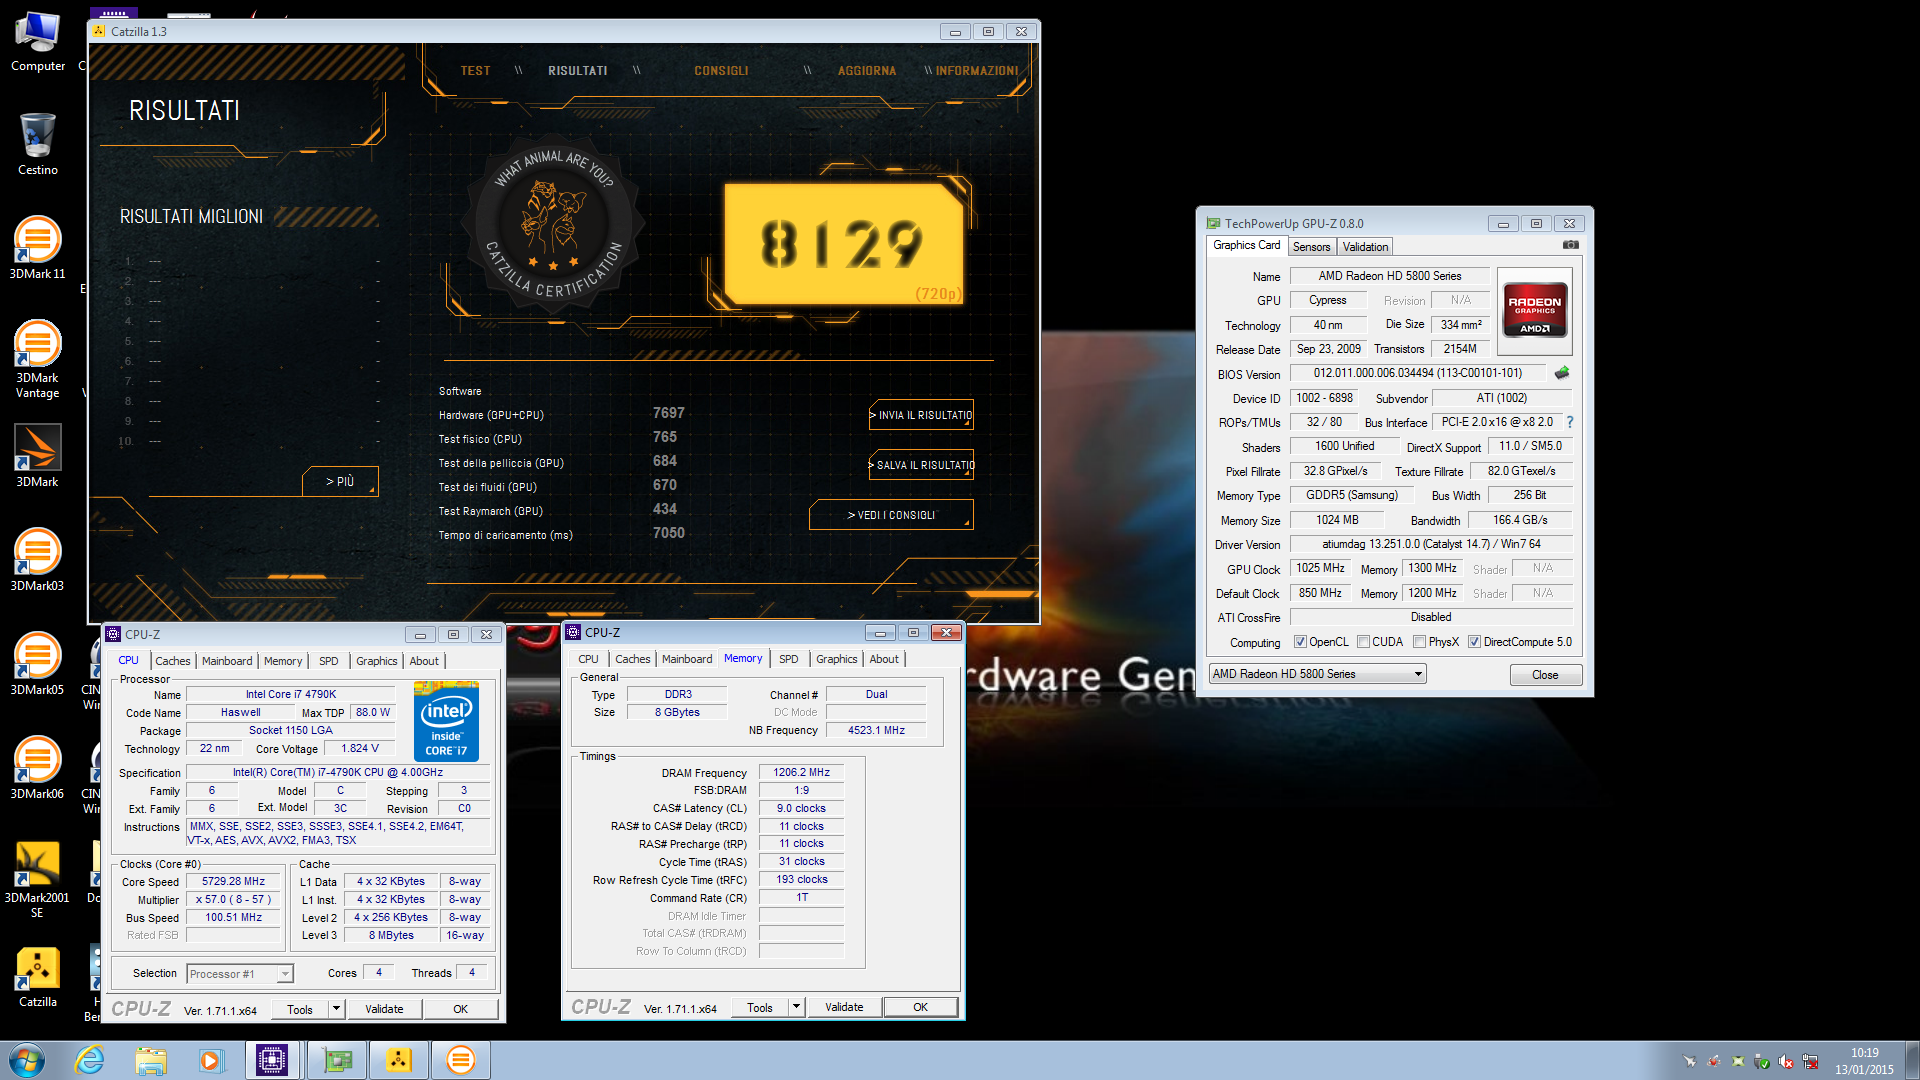Click OK in right CPU-Z window
1920x1080 pixels.
click(920, 1007)
